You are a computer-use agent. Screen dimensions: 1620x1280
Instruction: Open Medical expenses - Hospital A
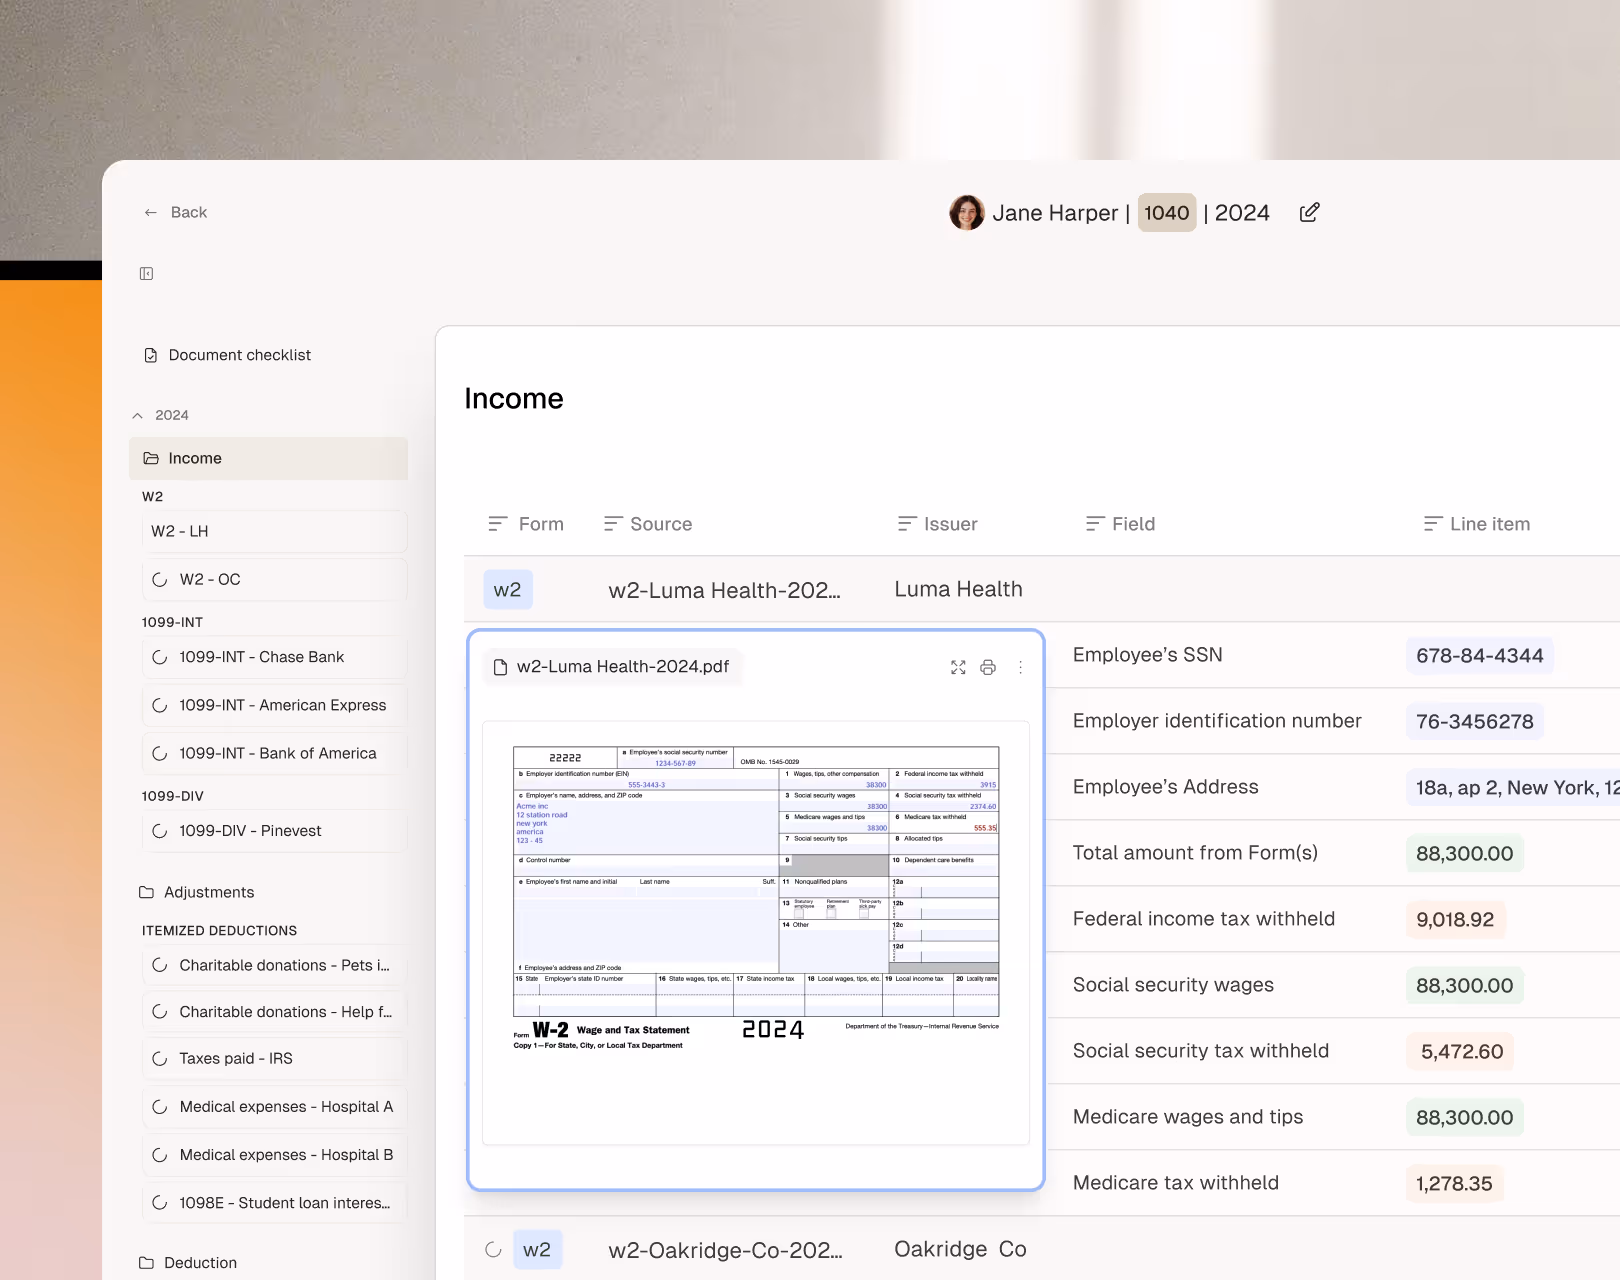click(x=274, y=1107)
